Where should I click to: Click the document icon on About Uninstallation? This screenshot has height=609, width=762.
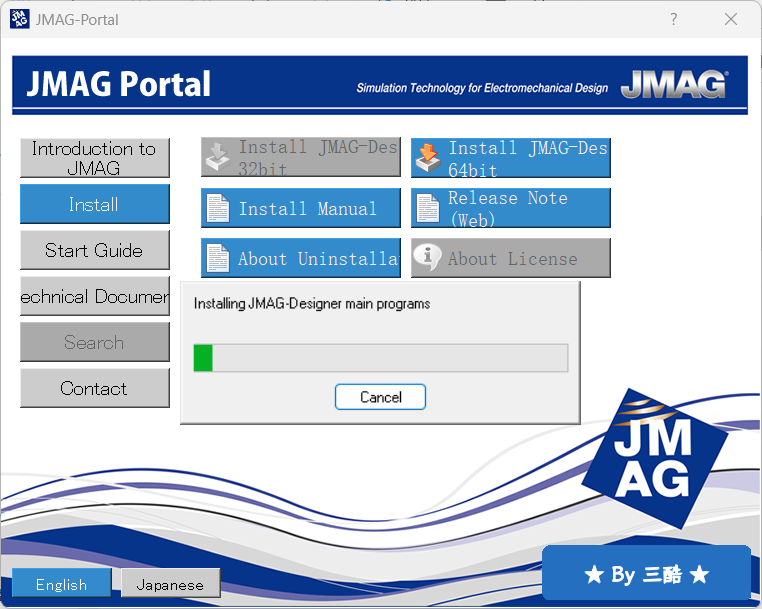click(x=218, y=258)
